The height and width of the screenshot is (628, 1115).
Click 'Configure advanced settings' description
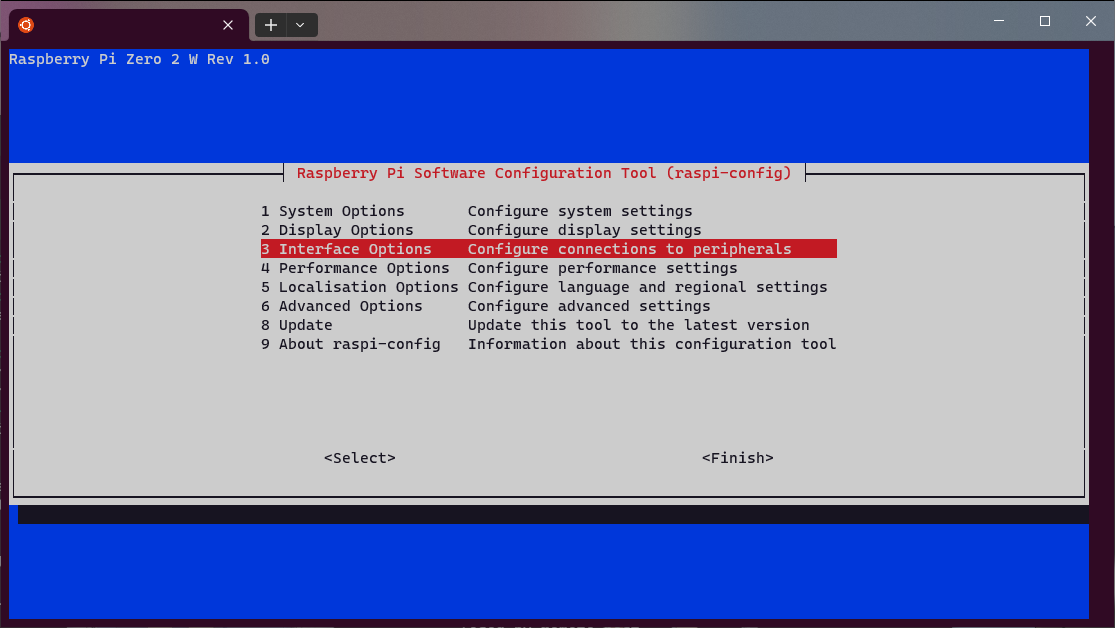[x=589, y=306]
